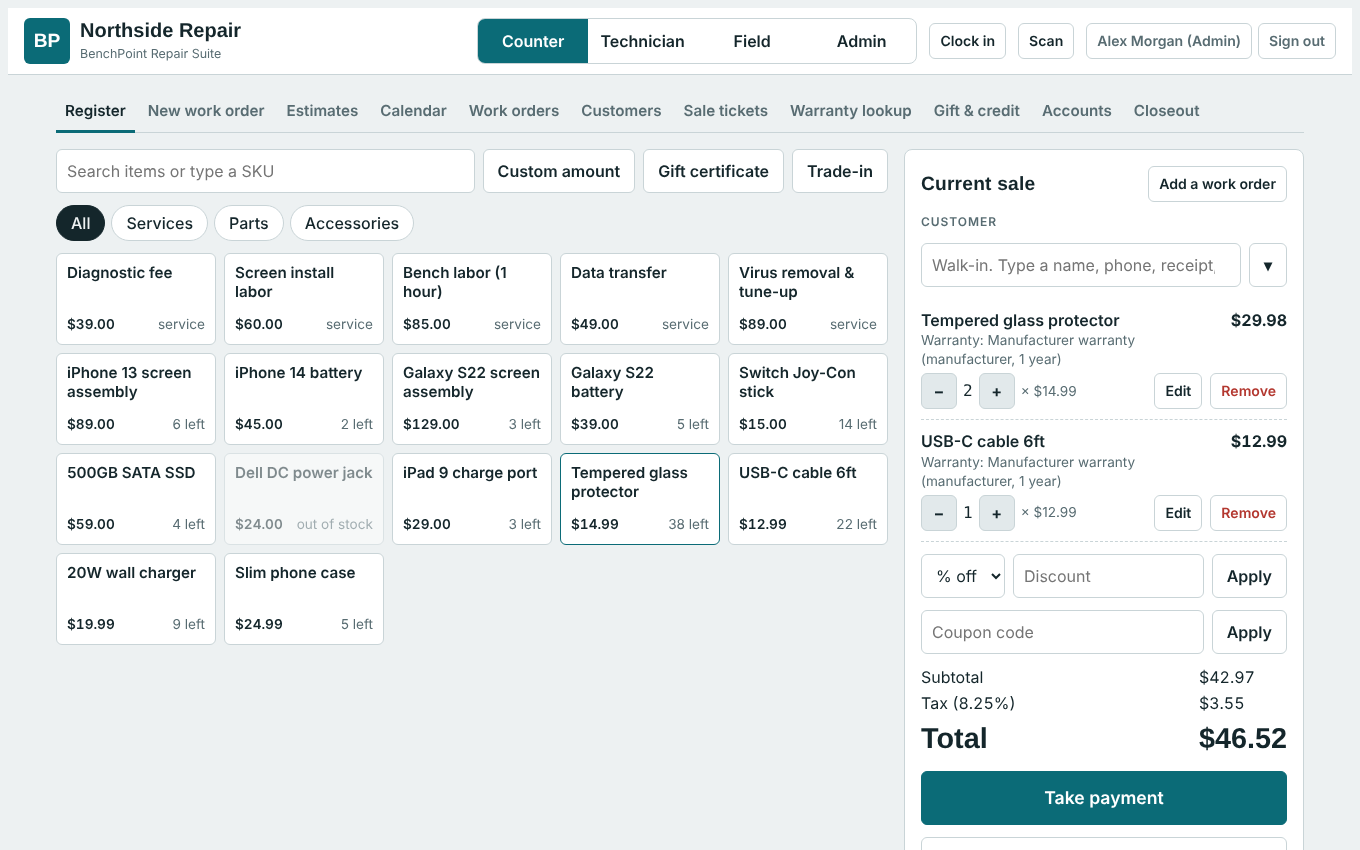The image size is (1360, 850).
Task: Edit the USB-C cable 6ft line
Action: (x=1178, y=513)
